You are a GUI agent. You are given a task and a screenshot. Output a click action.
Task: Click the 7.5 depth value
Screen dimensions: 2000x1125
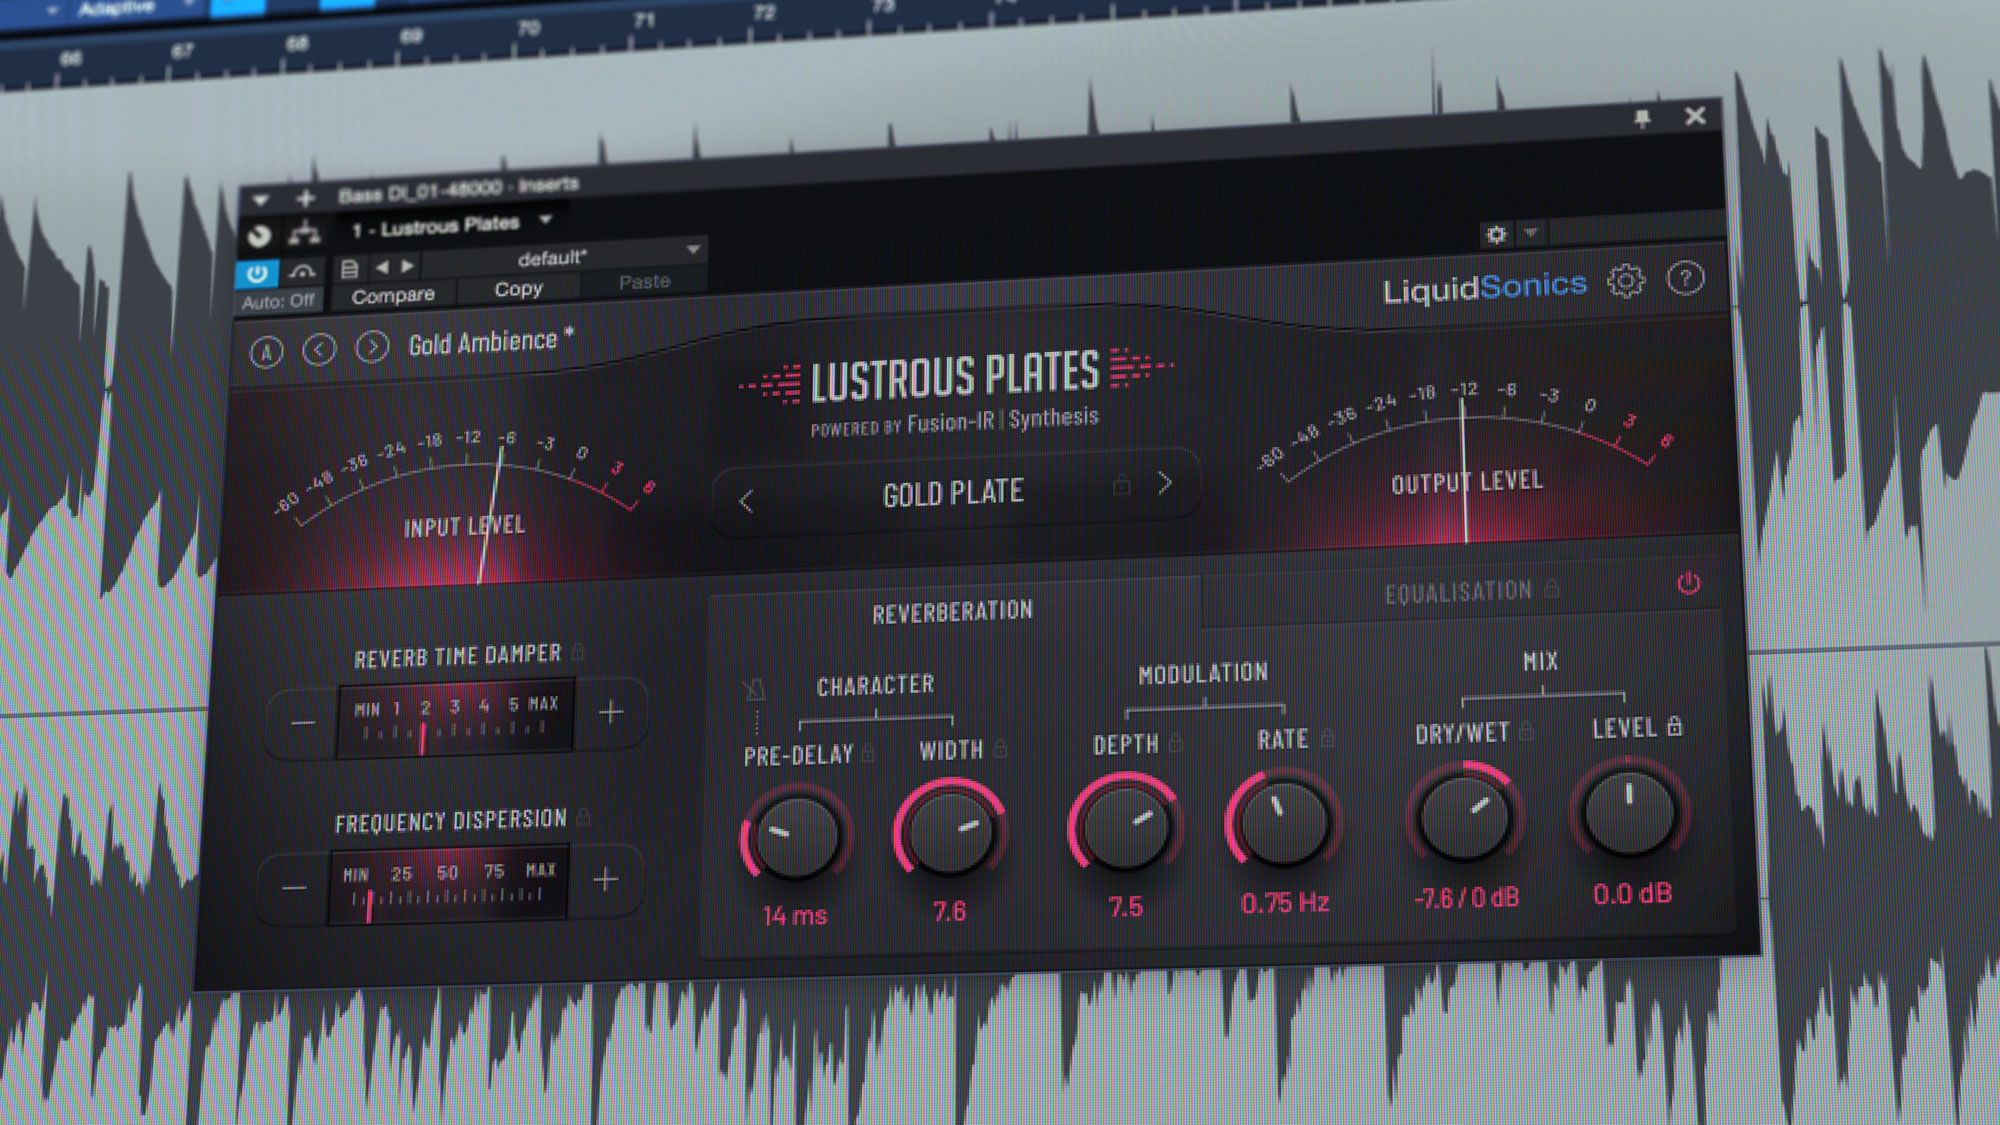pyautogui.click(x=1125, y=907)
